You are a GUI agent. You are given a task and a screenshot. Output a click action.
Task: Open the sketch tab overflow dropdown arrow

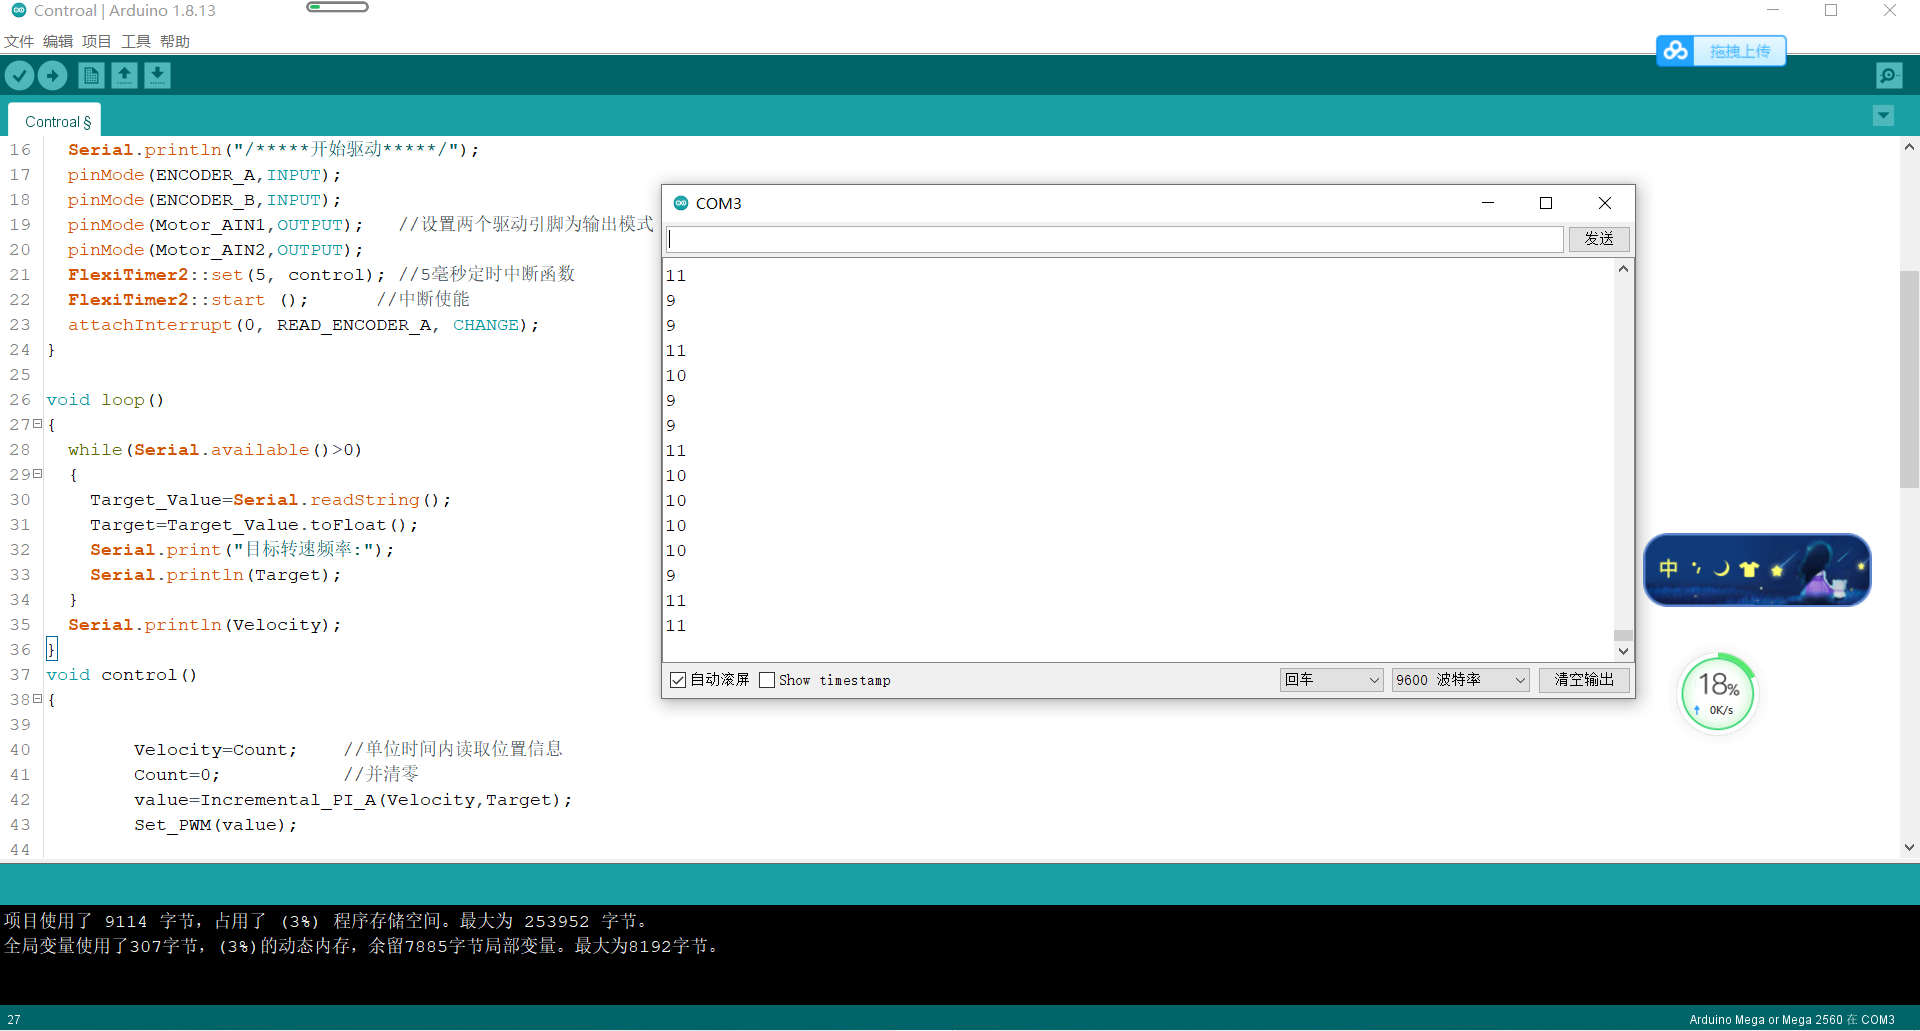(1883, 116)
